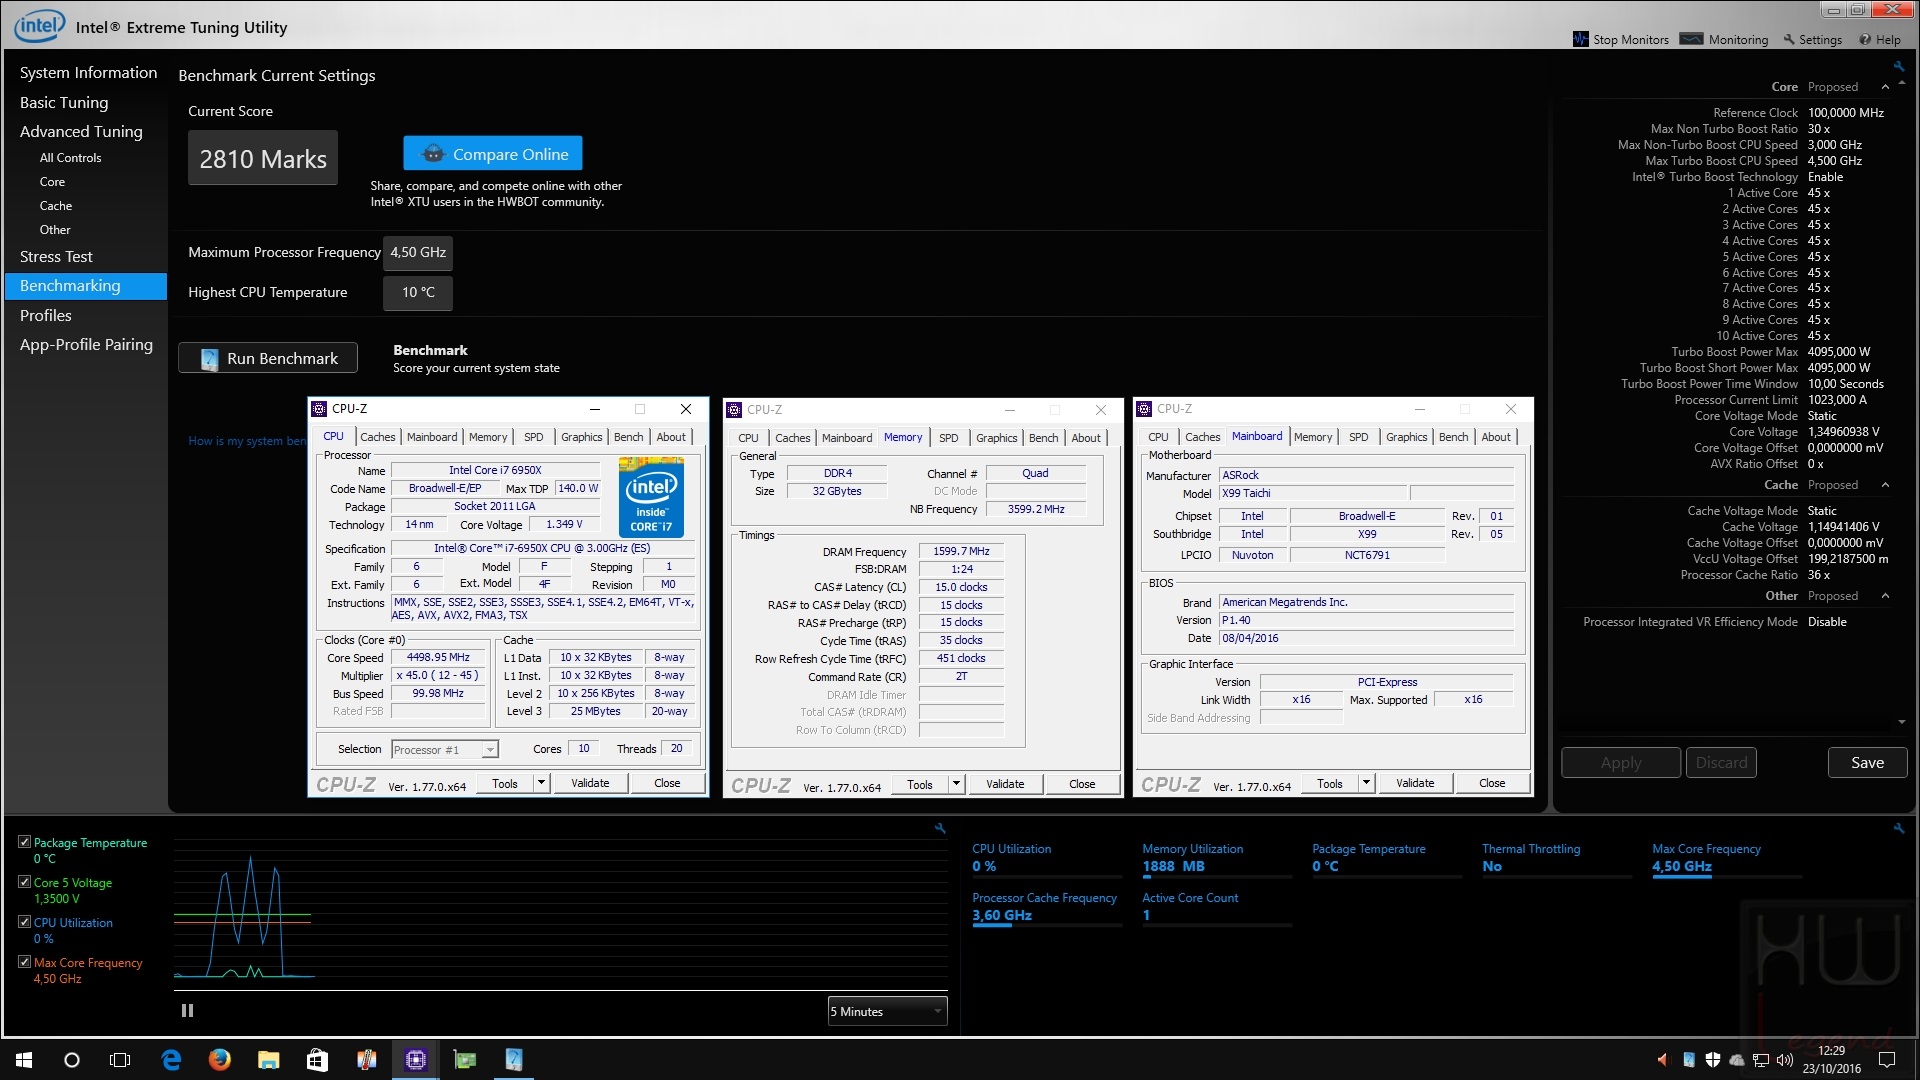Collapse the Other Proposed section
Screen dimensions: 1920x1080
coord(1886,596)
